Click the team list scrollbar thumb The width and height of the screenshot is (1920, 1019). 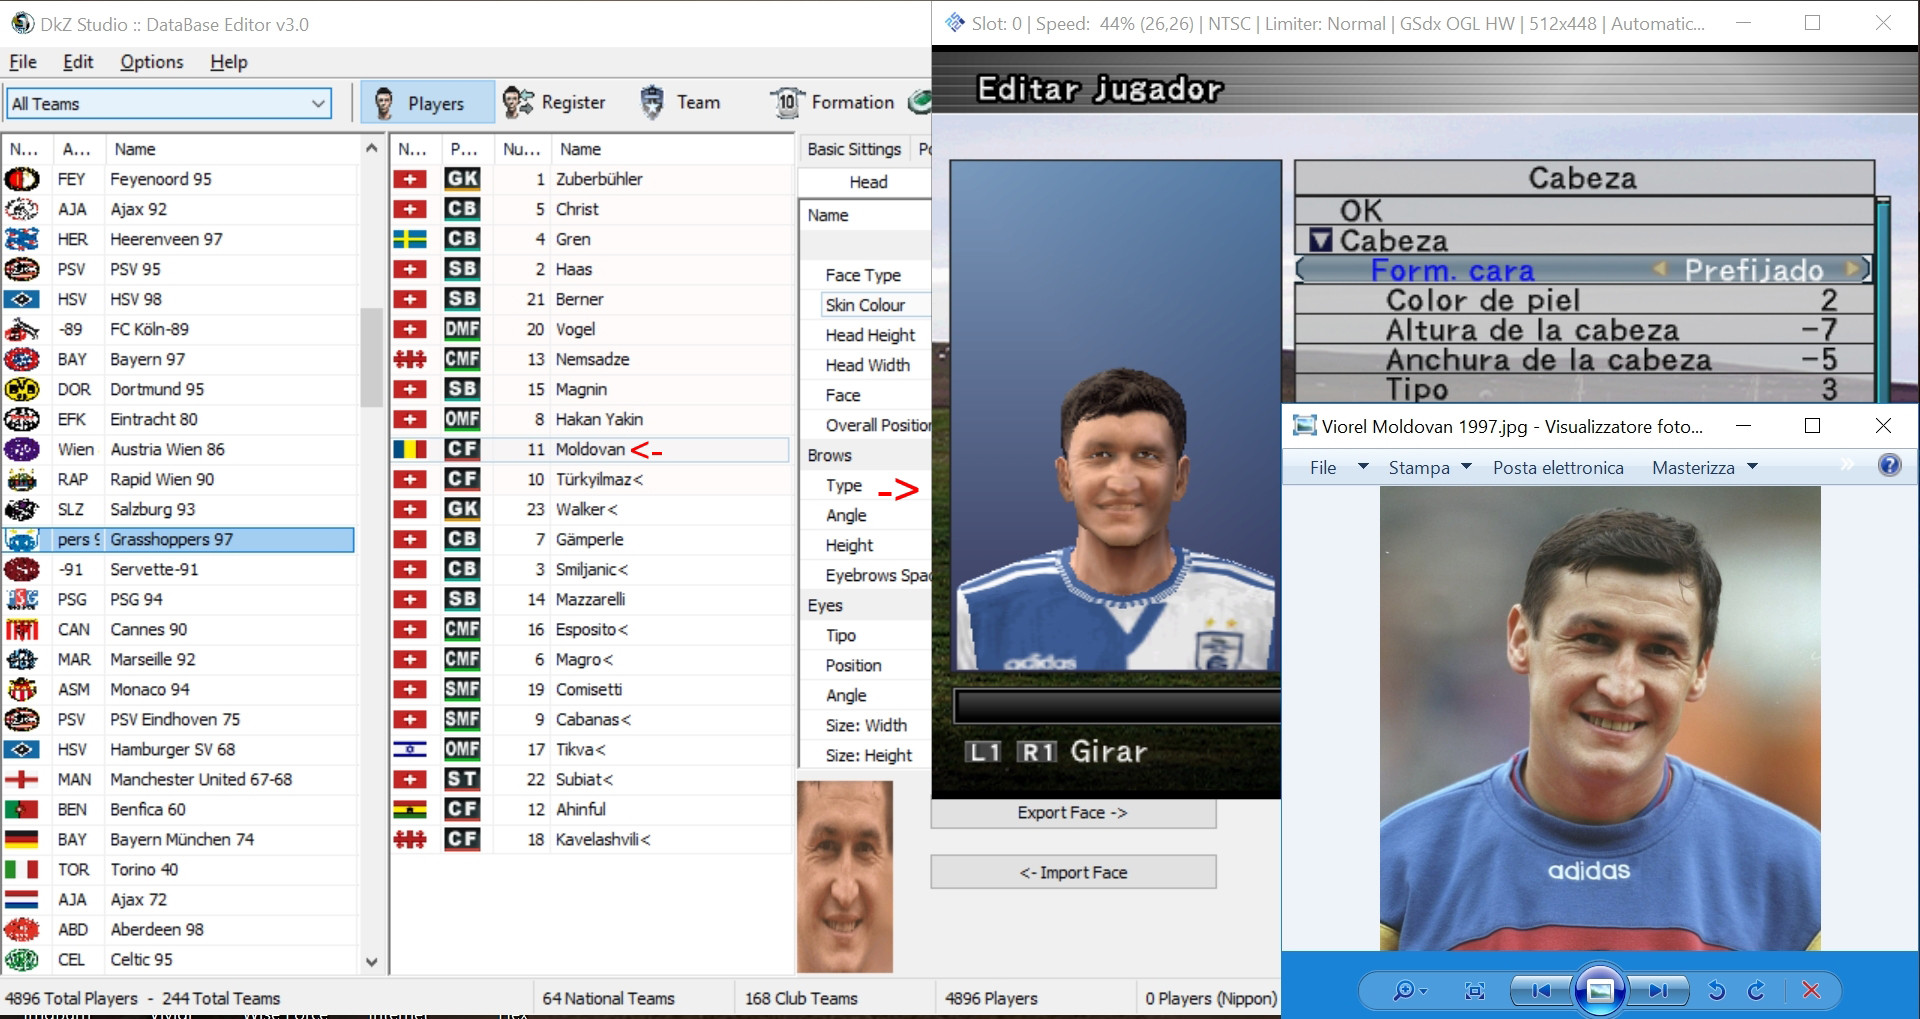(x=371, y=357)
